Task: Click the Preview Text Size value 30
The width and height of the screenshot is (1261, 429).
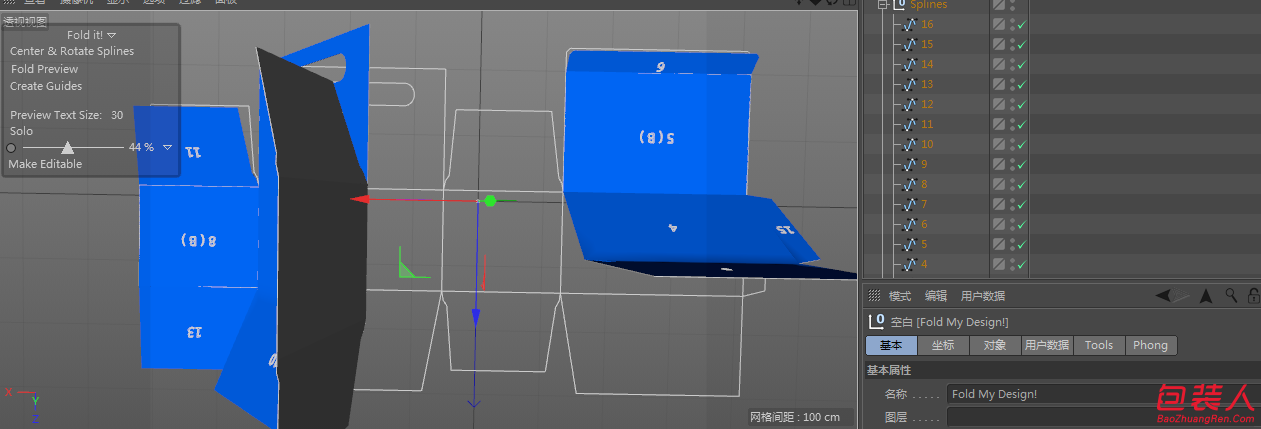Action: 117,115
